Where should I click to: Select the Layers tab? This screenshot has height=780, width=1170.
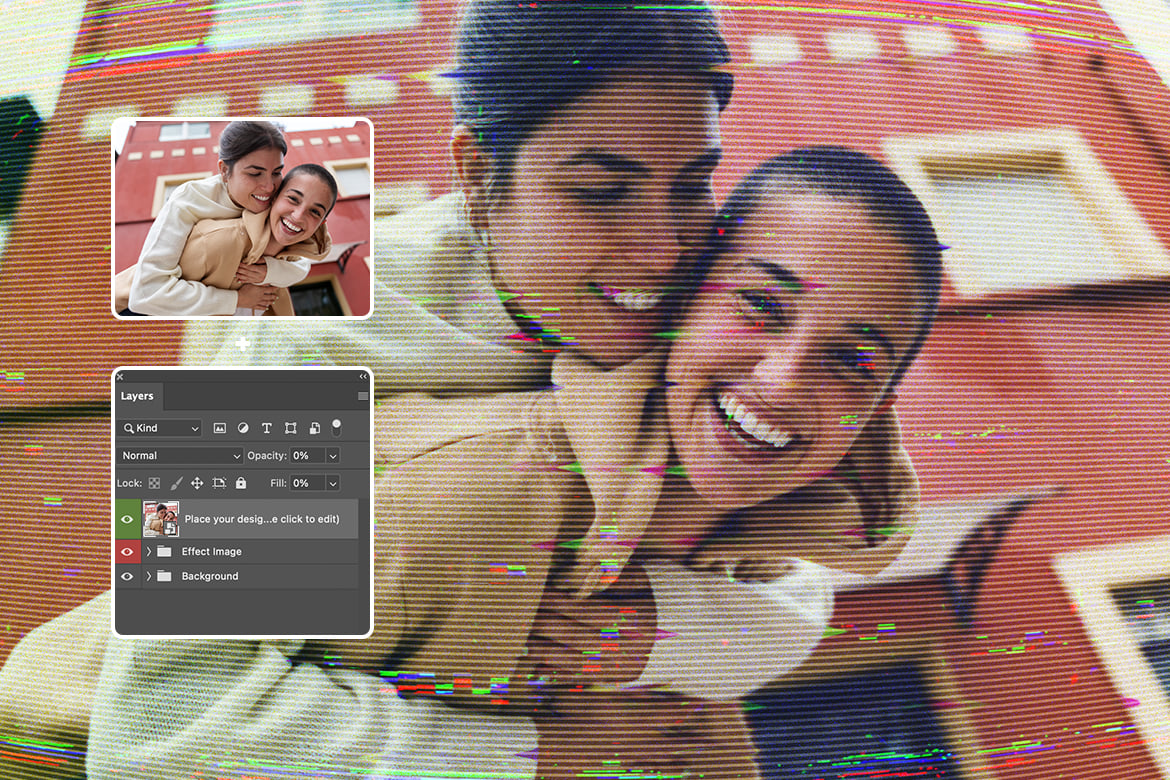coord(137,396)
